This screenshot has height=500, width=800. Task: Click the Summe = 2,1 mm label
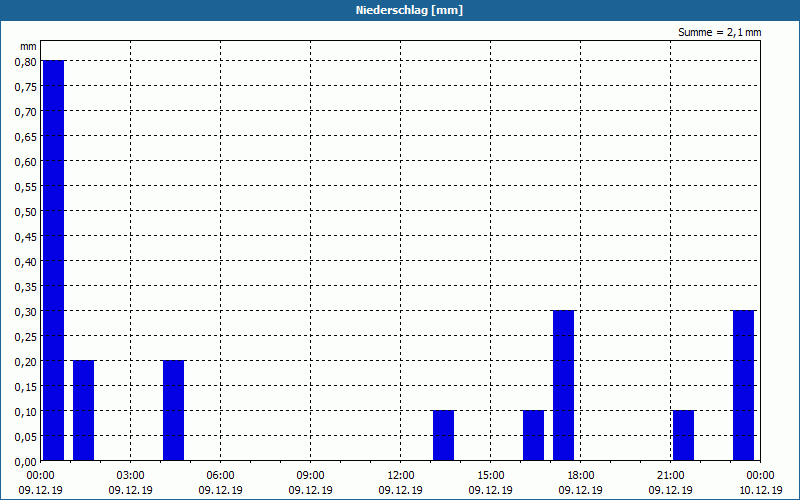pos(719,32)
